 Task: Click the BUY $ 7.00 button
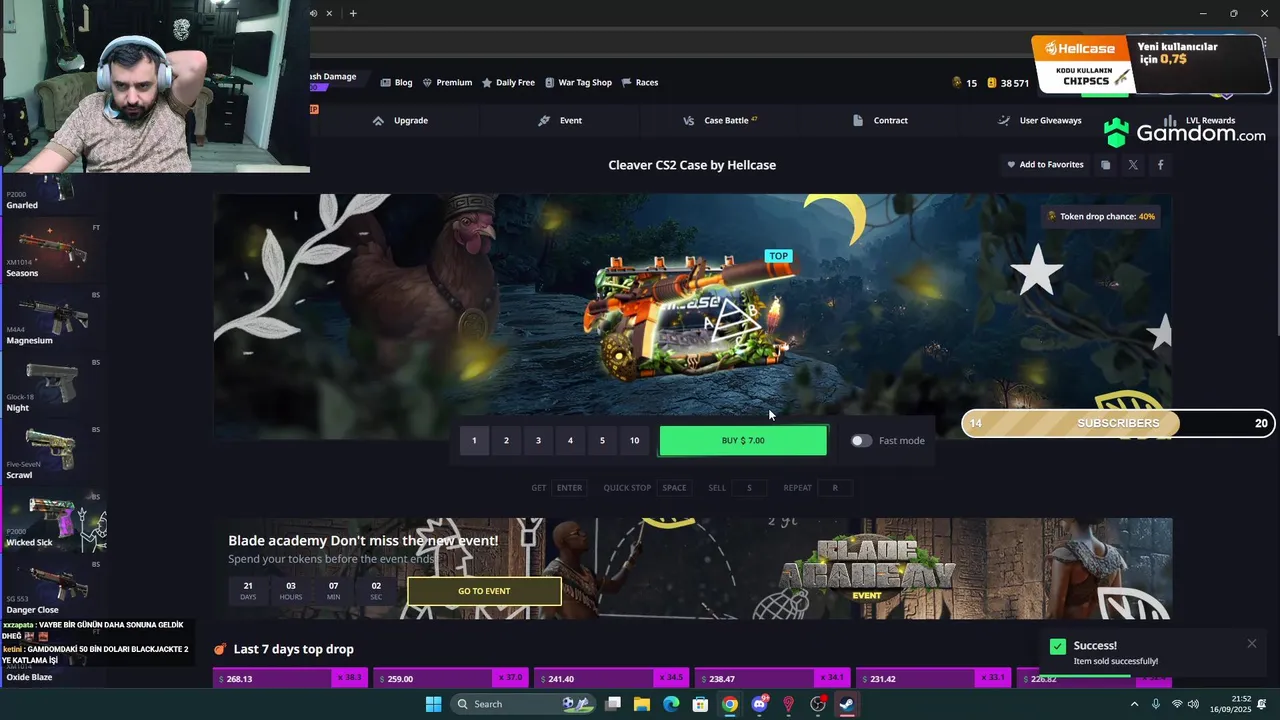pos(743,441)
